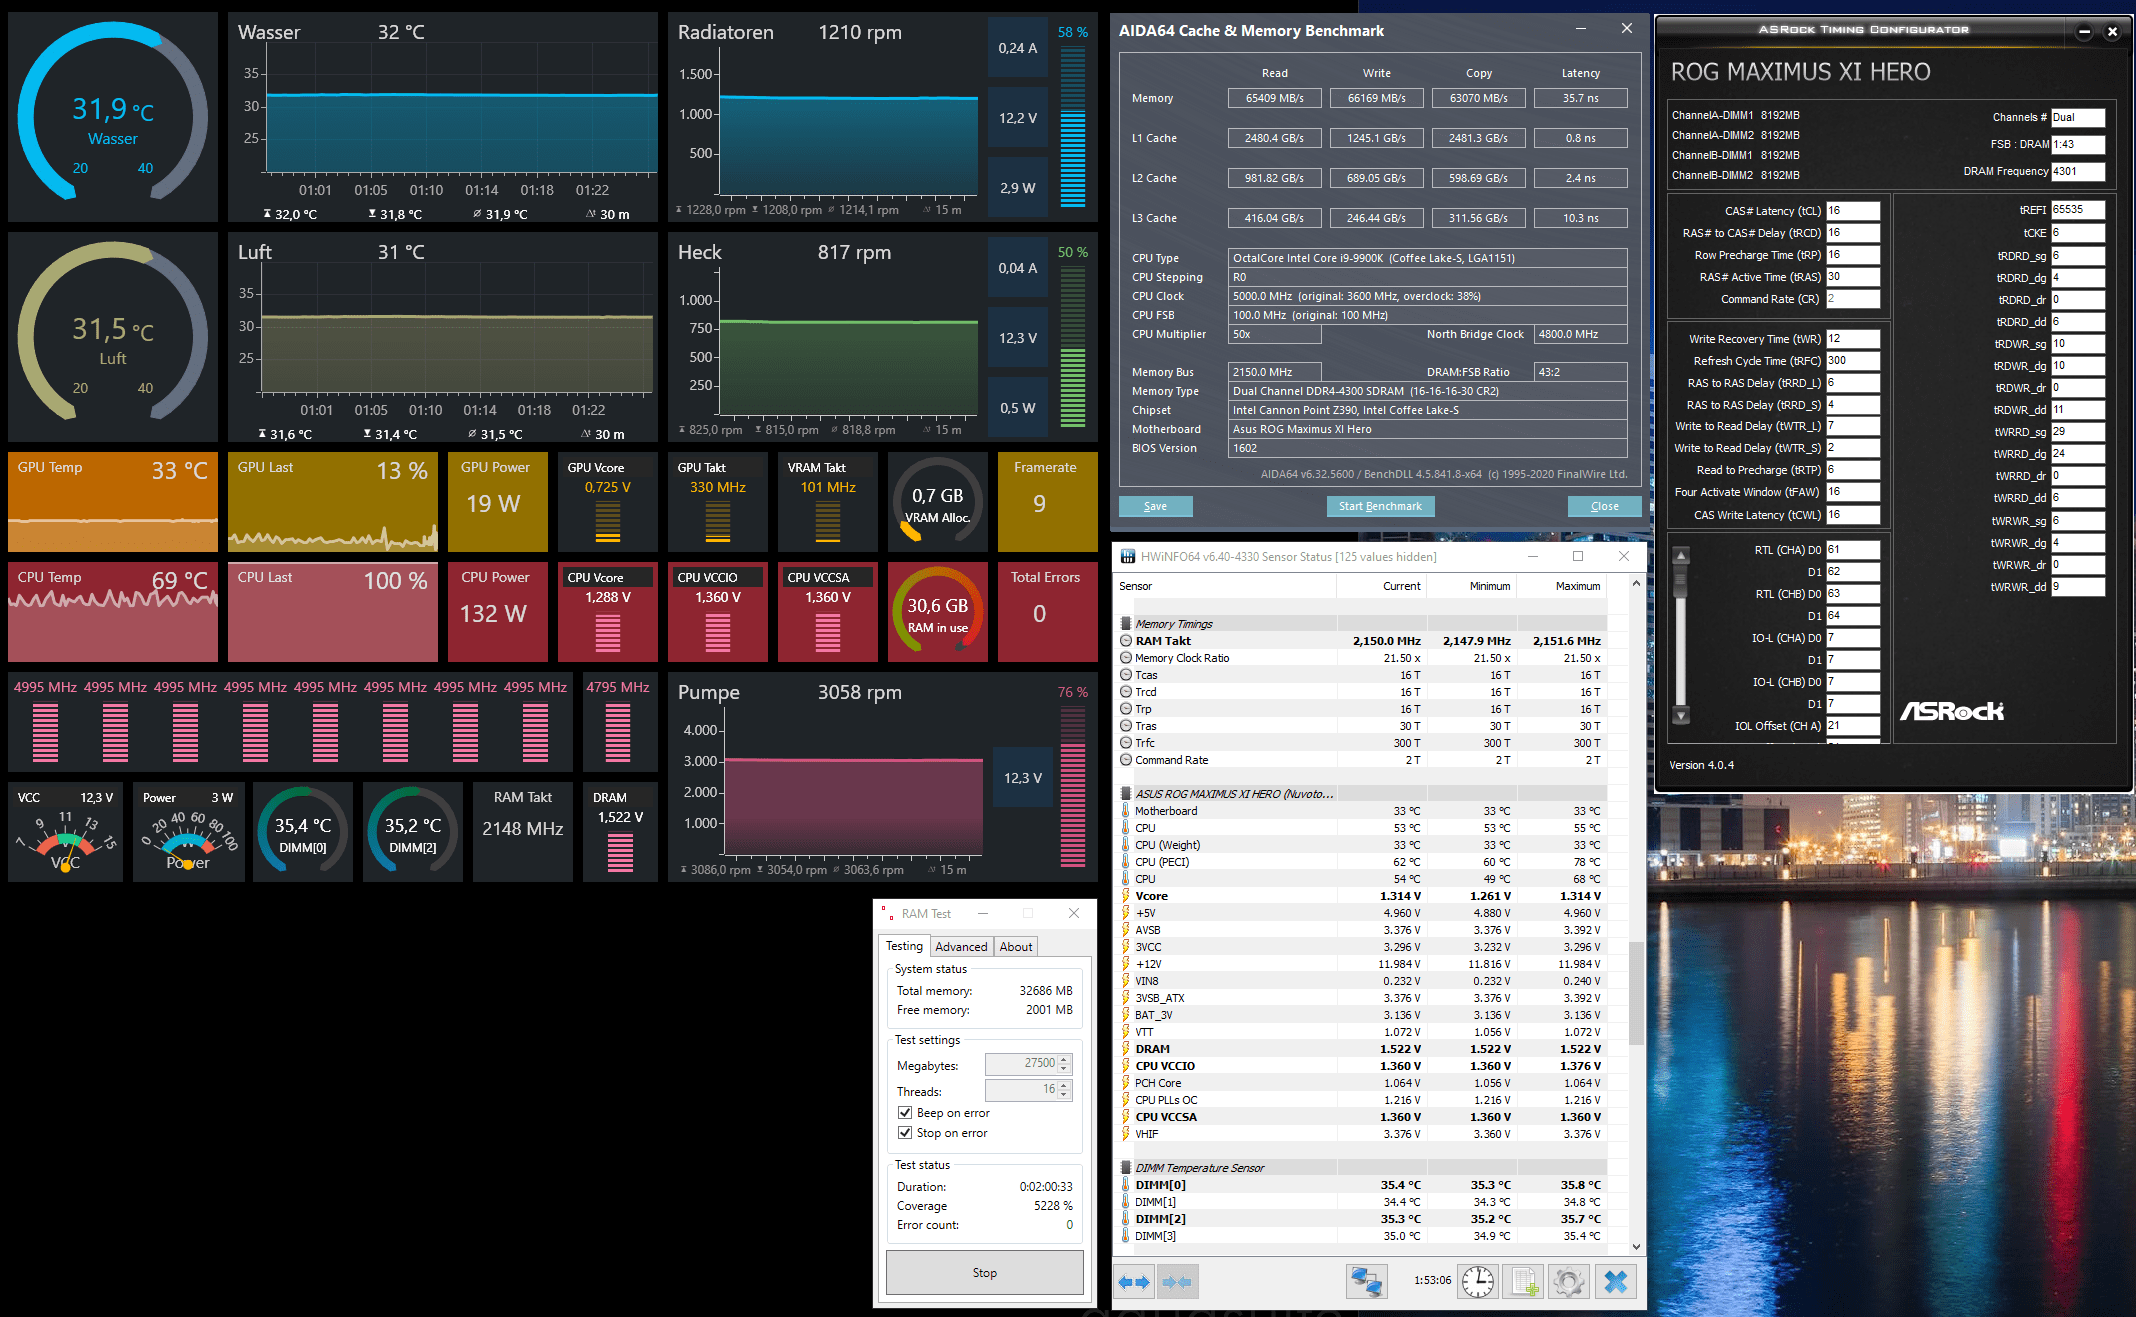Click the Current column header in HWiNFO
Screen dimensions: 2136x1317
click(x=1382, y=586)
